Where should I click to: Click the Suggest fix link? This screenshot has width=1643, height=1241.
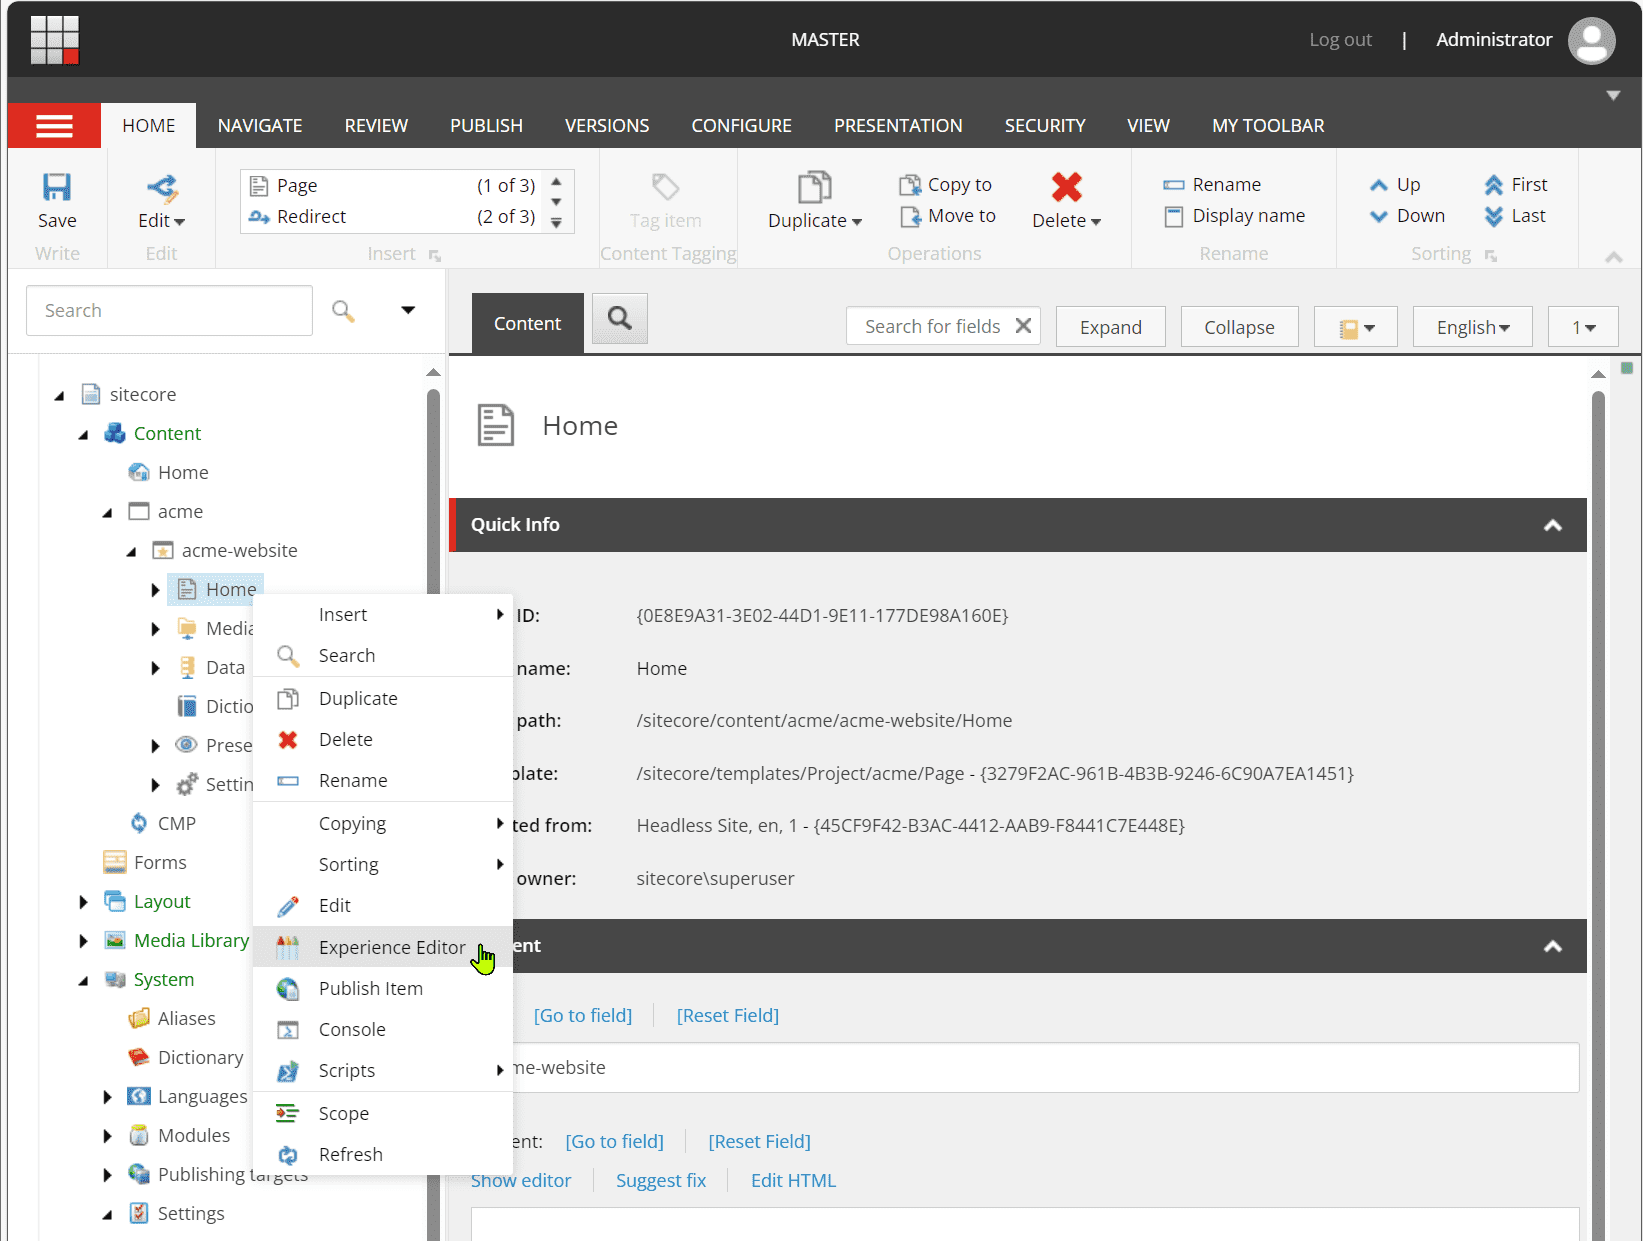(660, 1181)
